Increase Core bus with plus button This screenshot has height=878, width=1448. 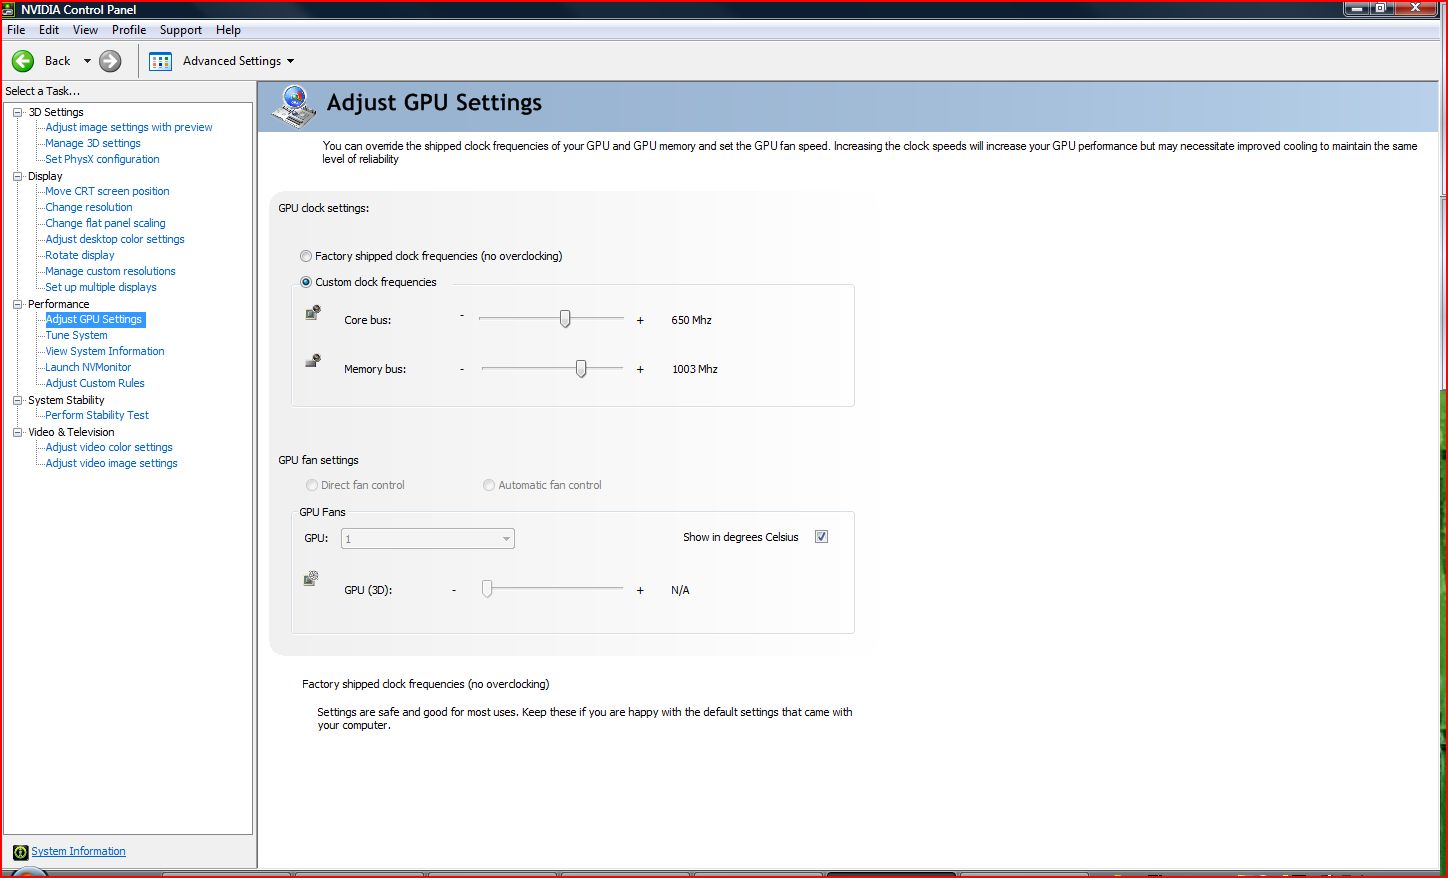(x=640, y=320)
